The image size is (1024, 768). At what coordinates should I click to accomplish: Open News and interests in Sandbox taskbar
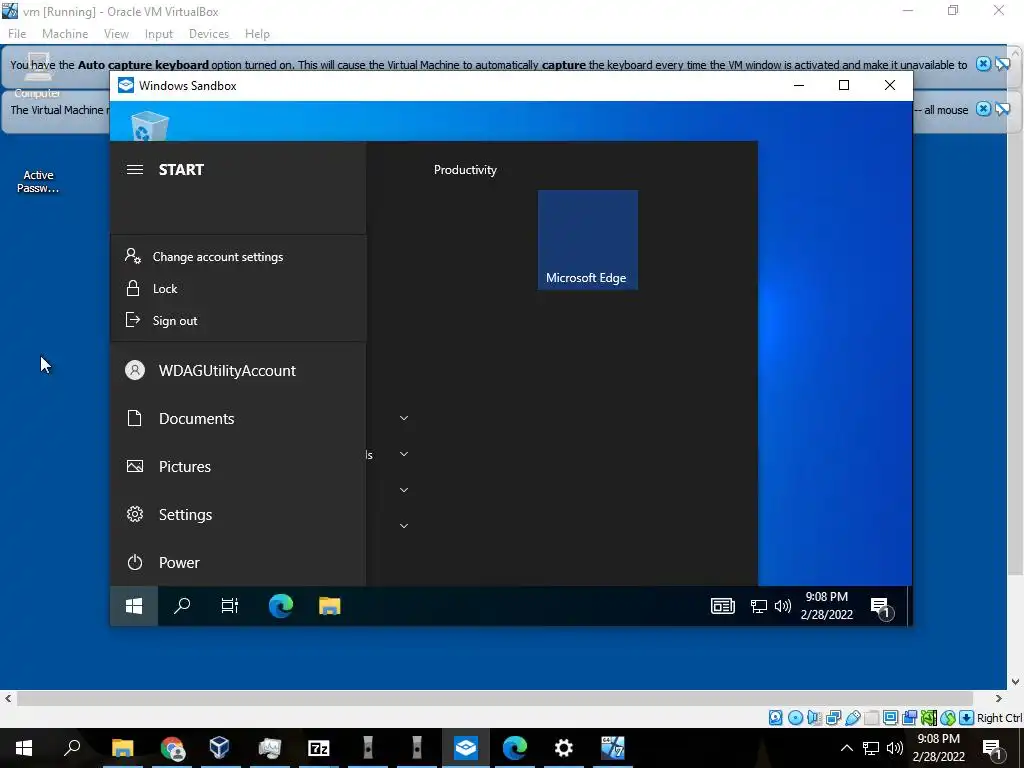pos(723,607)
